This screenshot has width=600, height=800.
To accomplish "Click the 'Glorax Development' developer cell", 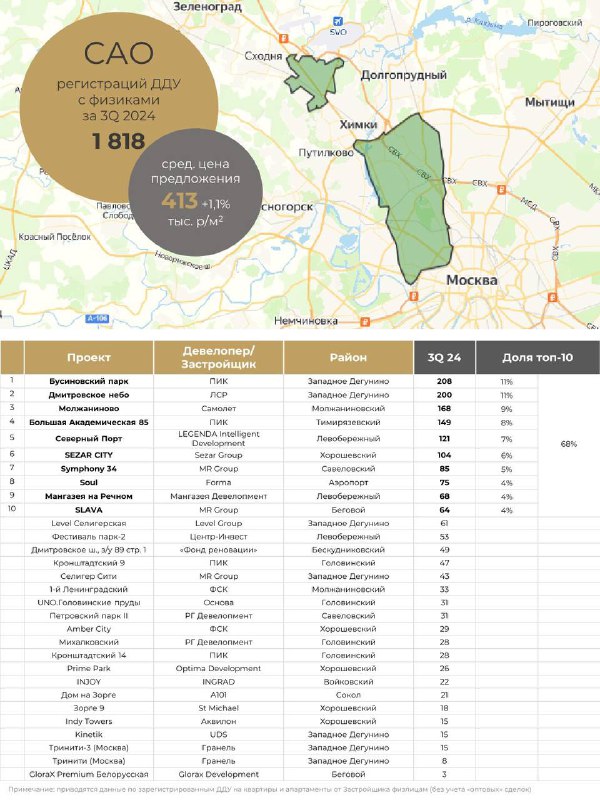I will coord(218,774).
